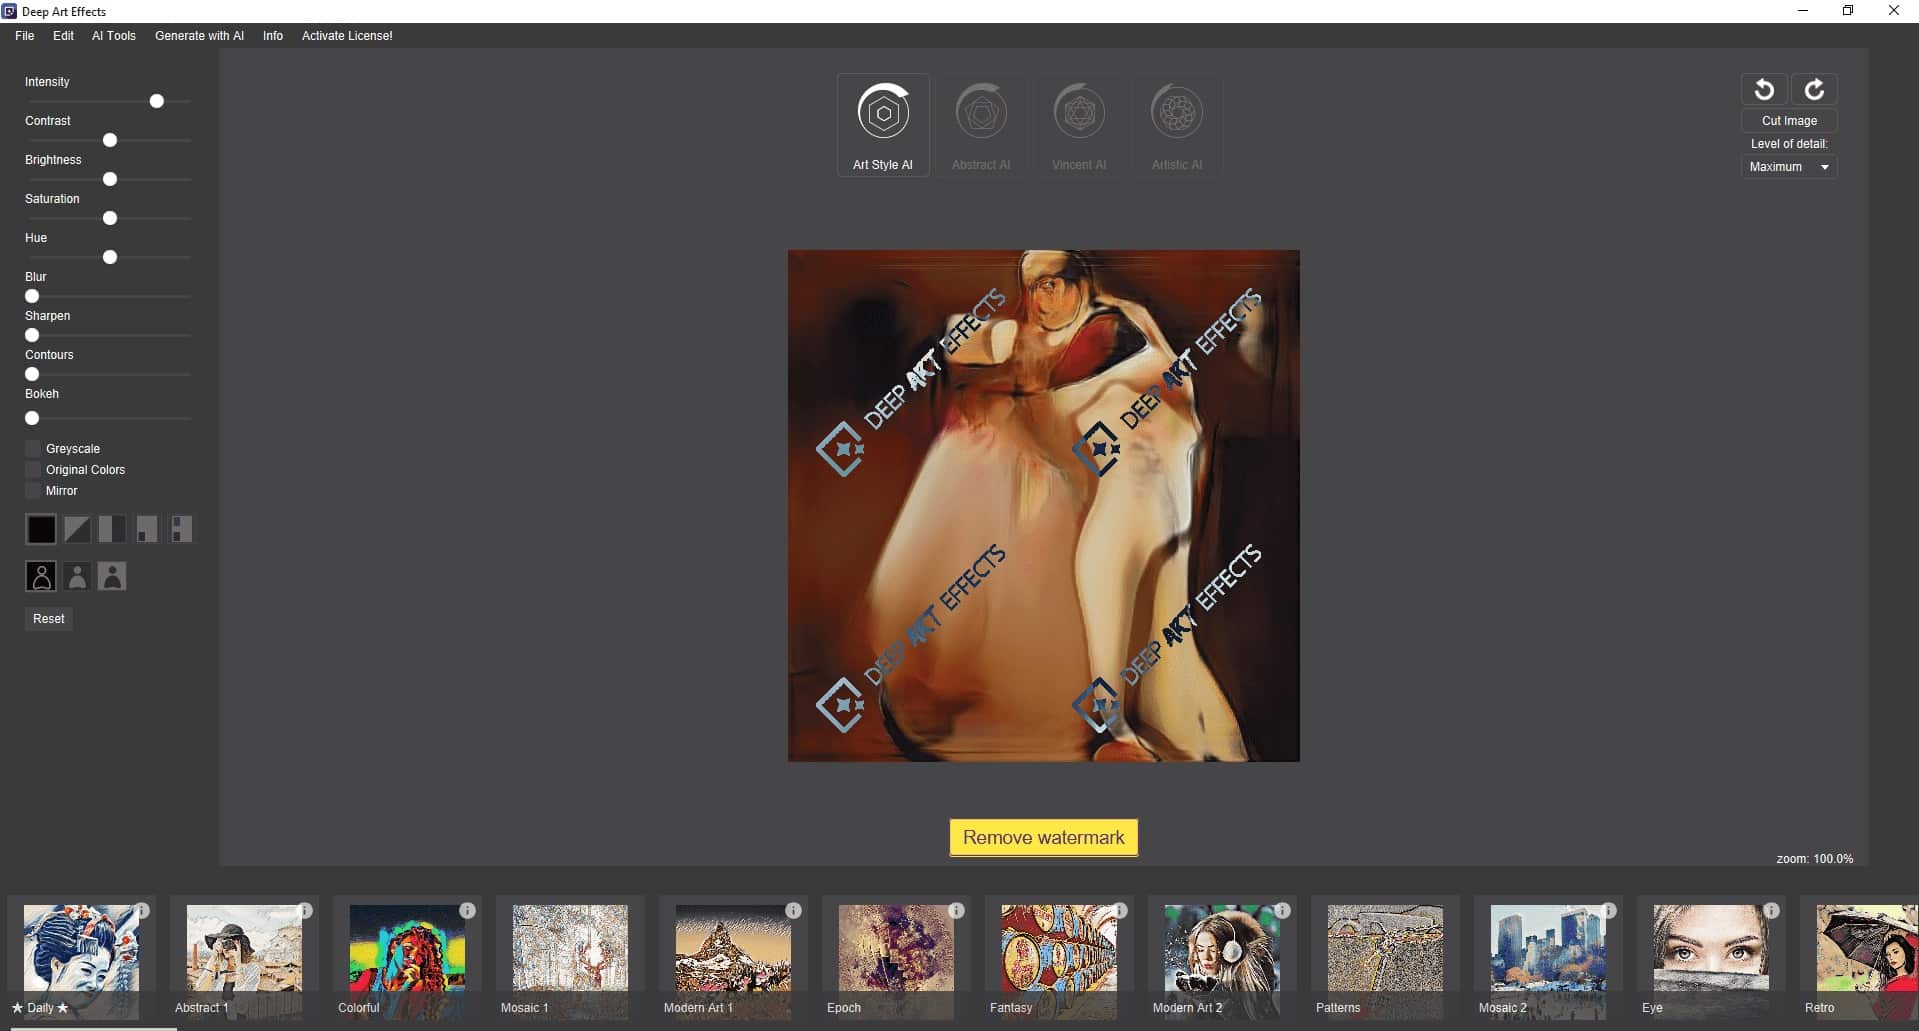Screen dimensions: 1919x1031
Task: Click the Intensity slider handle
Action: [157, 101]
